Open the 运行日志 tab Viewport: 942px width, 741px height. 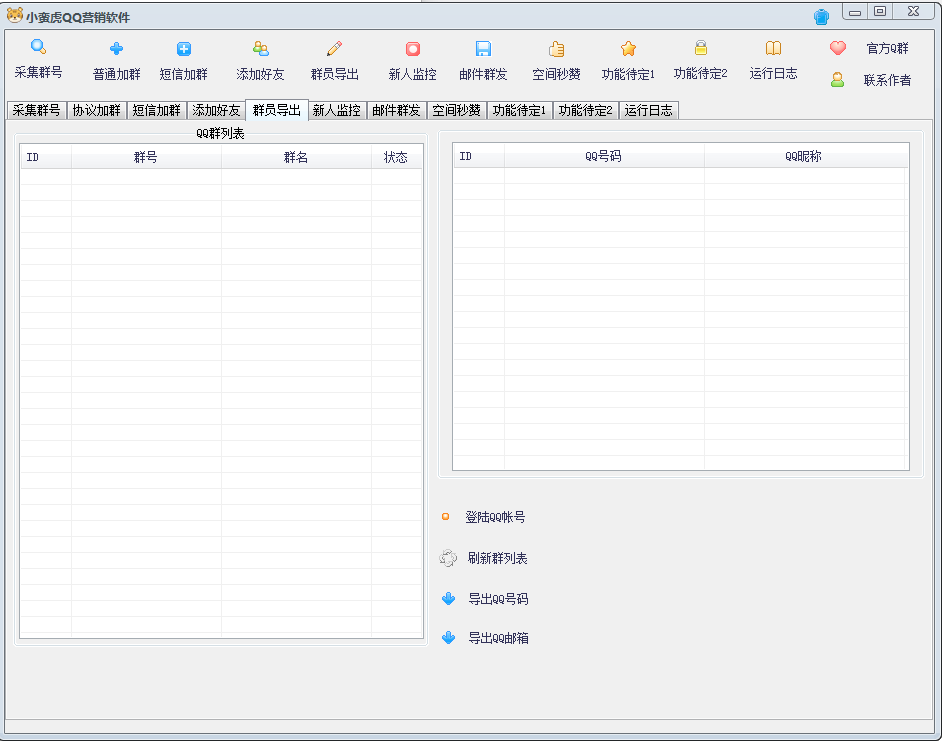648,111
